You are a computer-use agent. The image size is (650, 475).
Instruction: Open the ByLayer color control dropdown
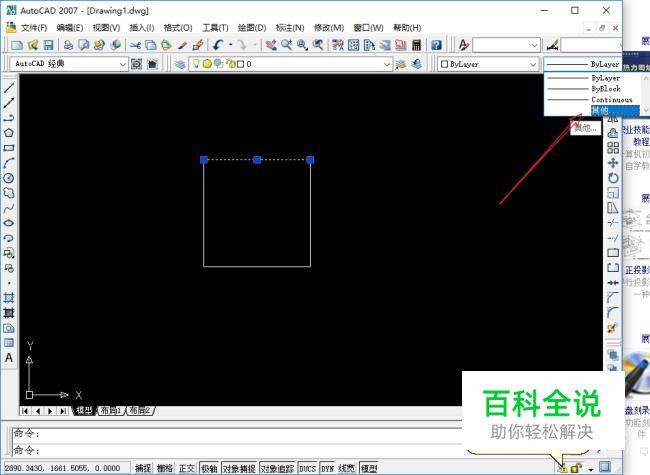pyautogui.click(x=533, y=64)
